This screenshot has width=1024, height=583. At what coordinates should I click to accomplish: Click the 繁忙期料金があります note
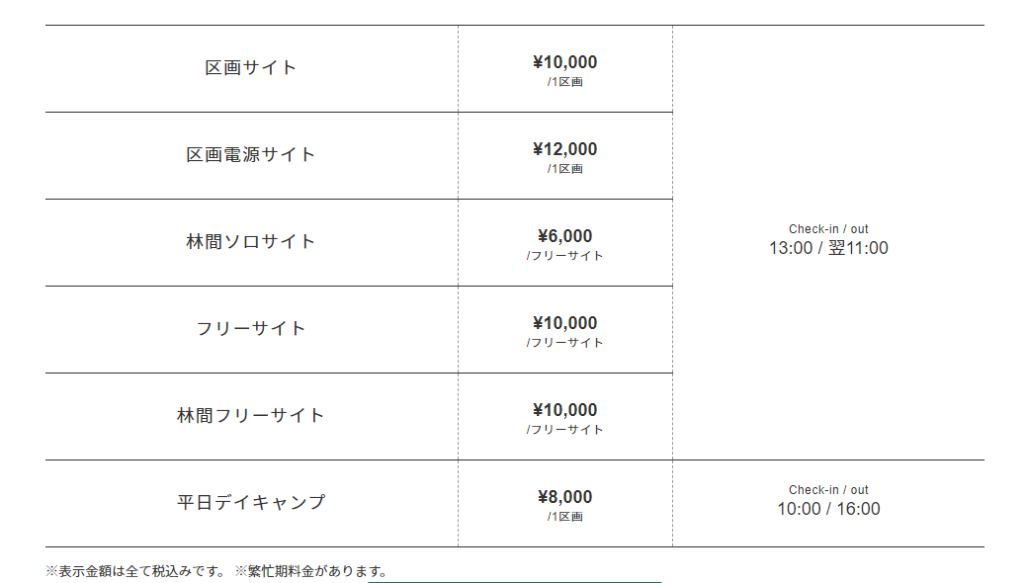coord(310,572)
